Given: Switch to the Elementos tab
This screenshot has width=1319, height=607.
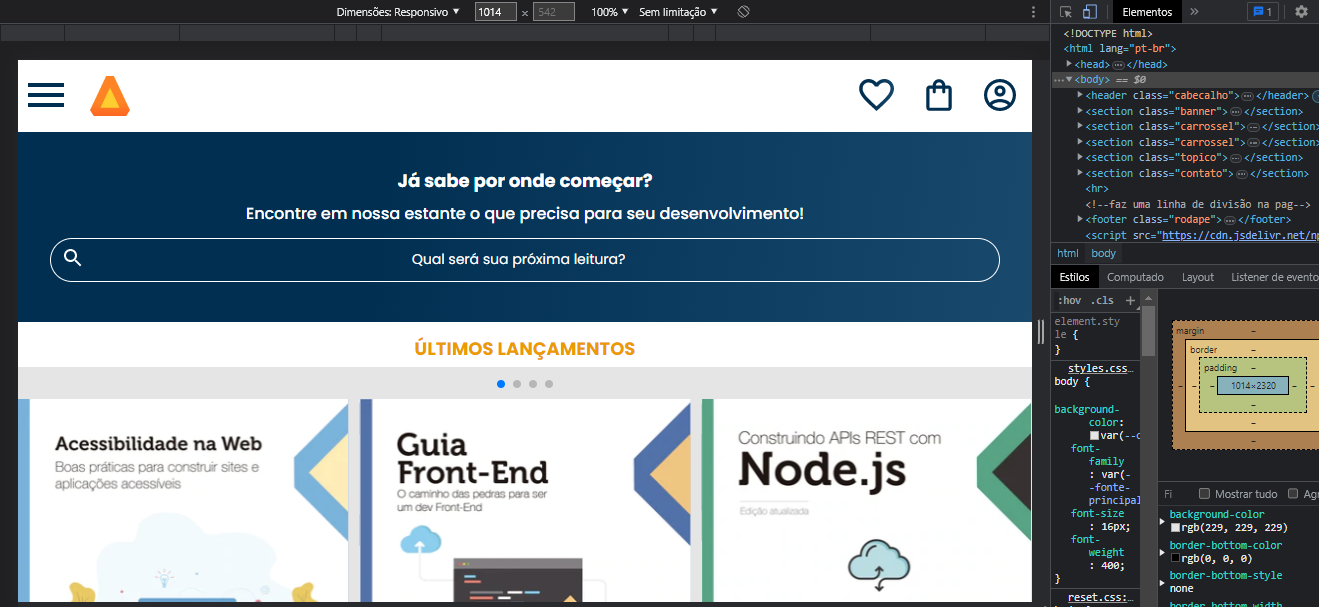Looking at the screenshot, I should pos(1147,12).
